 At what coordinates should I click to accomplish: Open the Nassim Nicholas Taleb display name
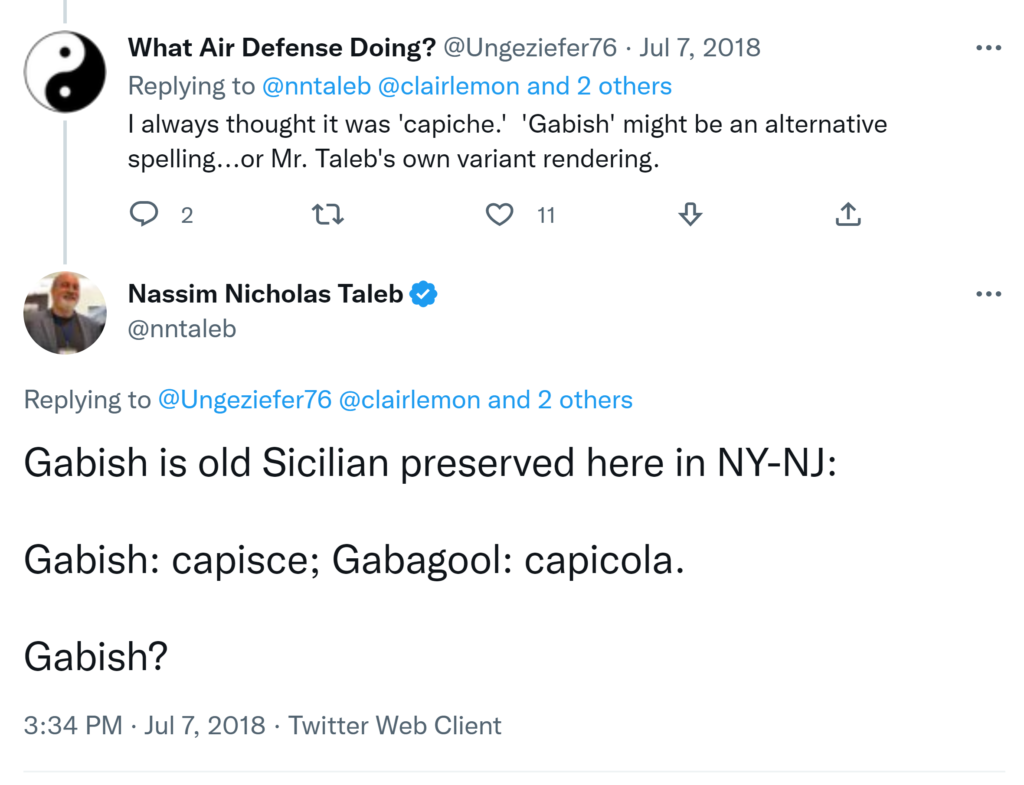point(266,294)
